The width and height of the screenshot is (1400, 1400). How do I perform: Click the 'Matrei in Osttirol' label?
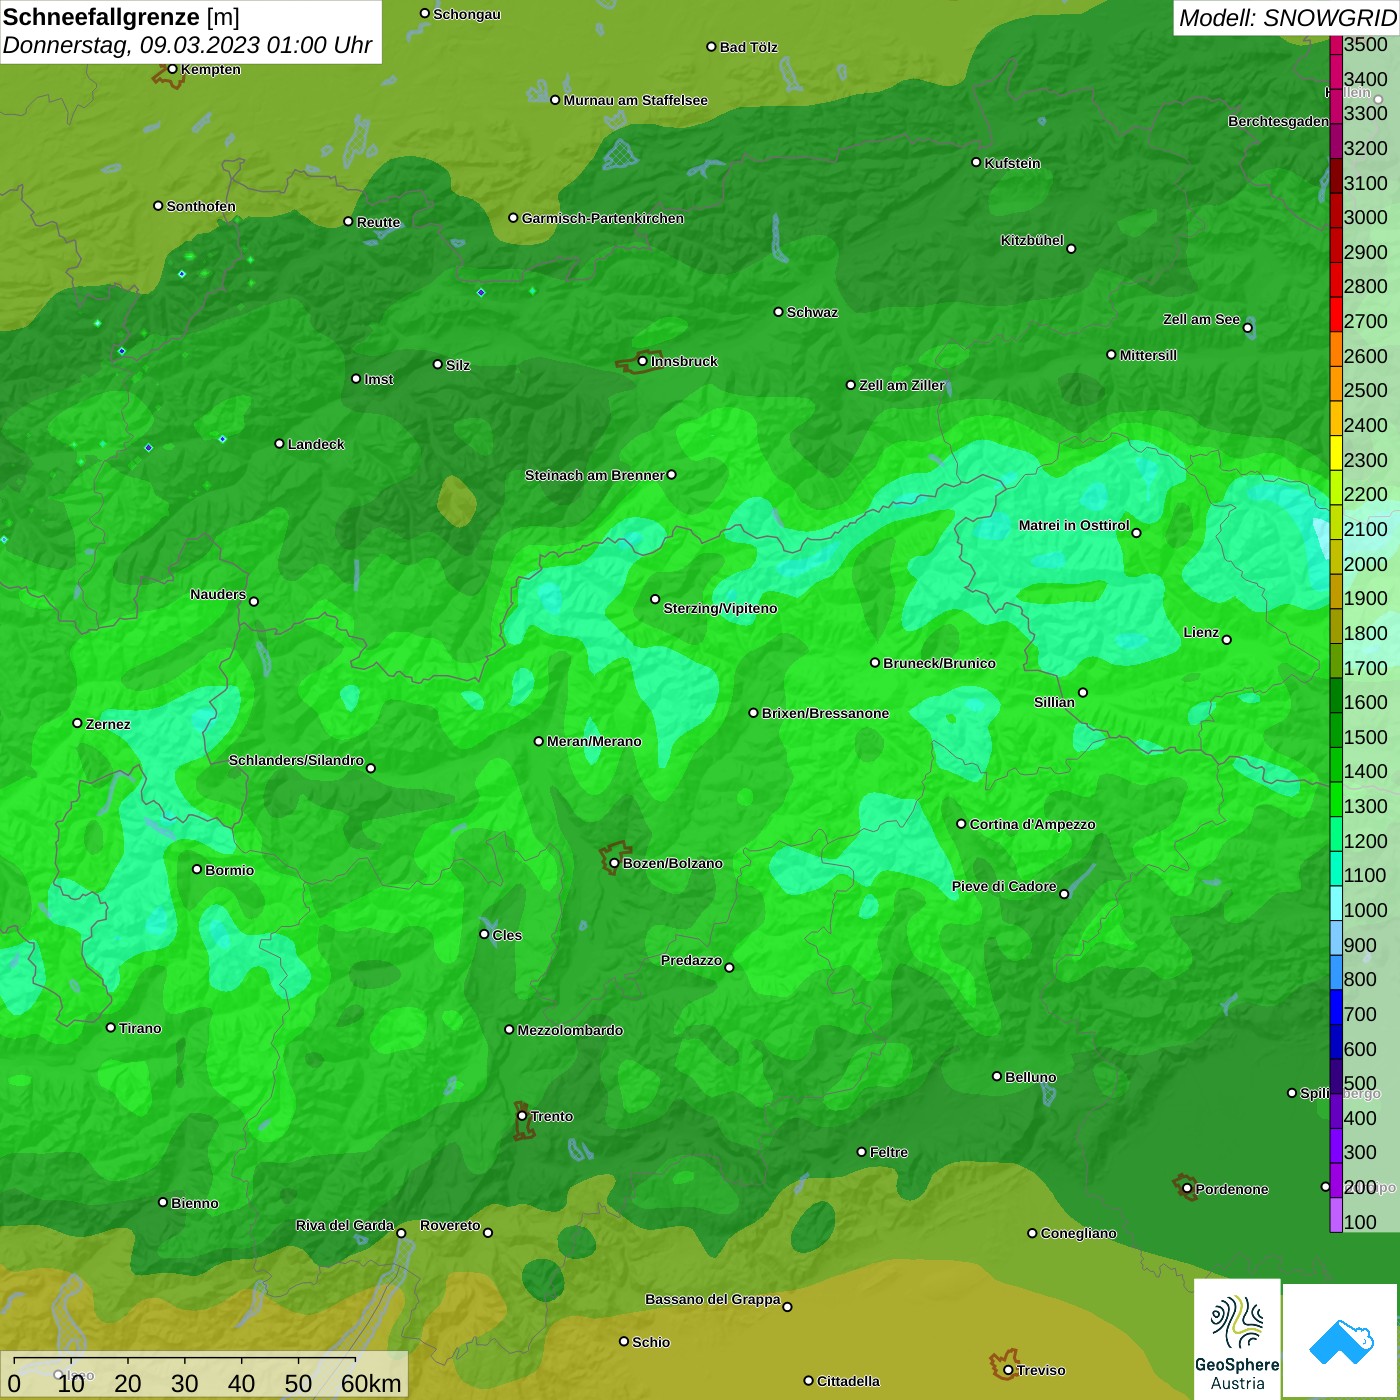coord(1074,525)
